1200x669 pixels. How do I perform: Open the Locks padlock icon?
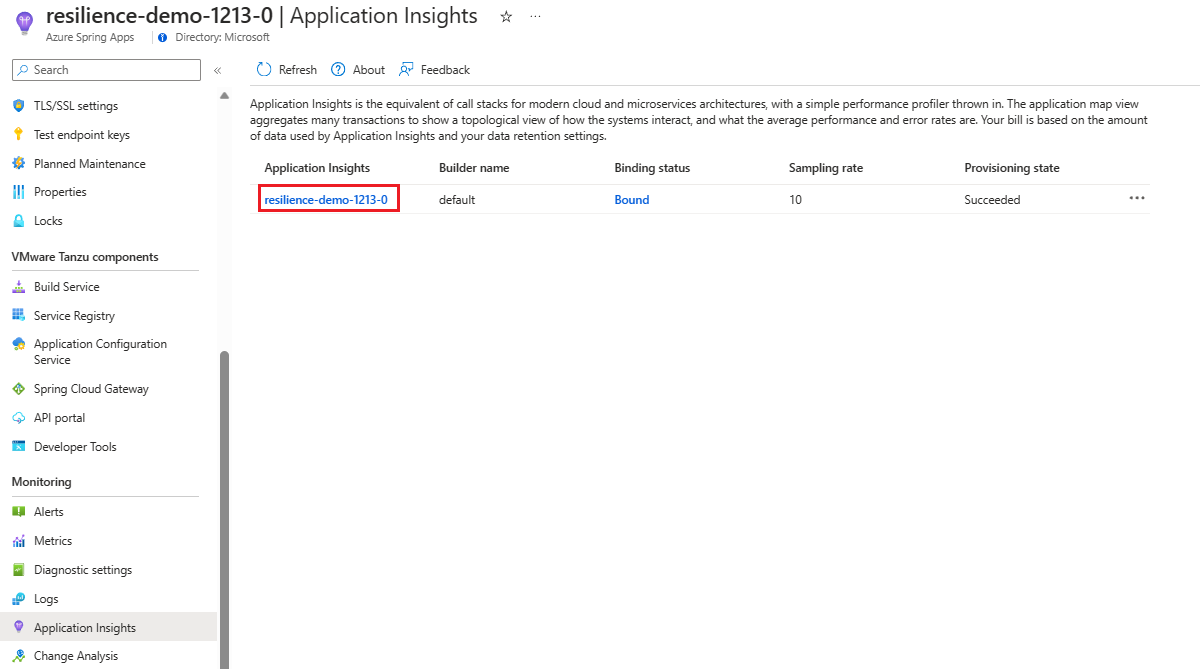click(x=18, y=221)
